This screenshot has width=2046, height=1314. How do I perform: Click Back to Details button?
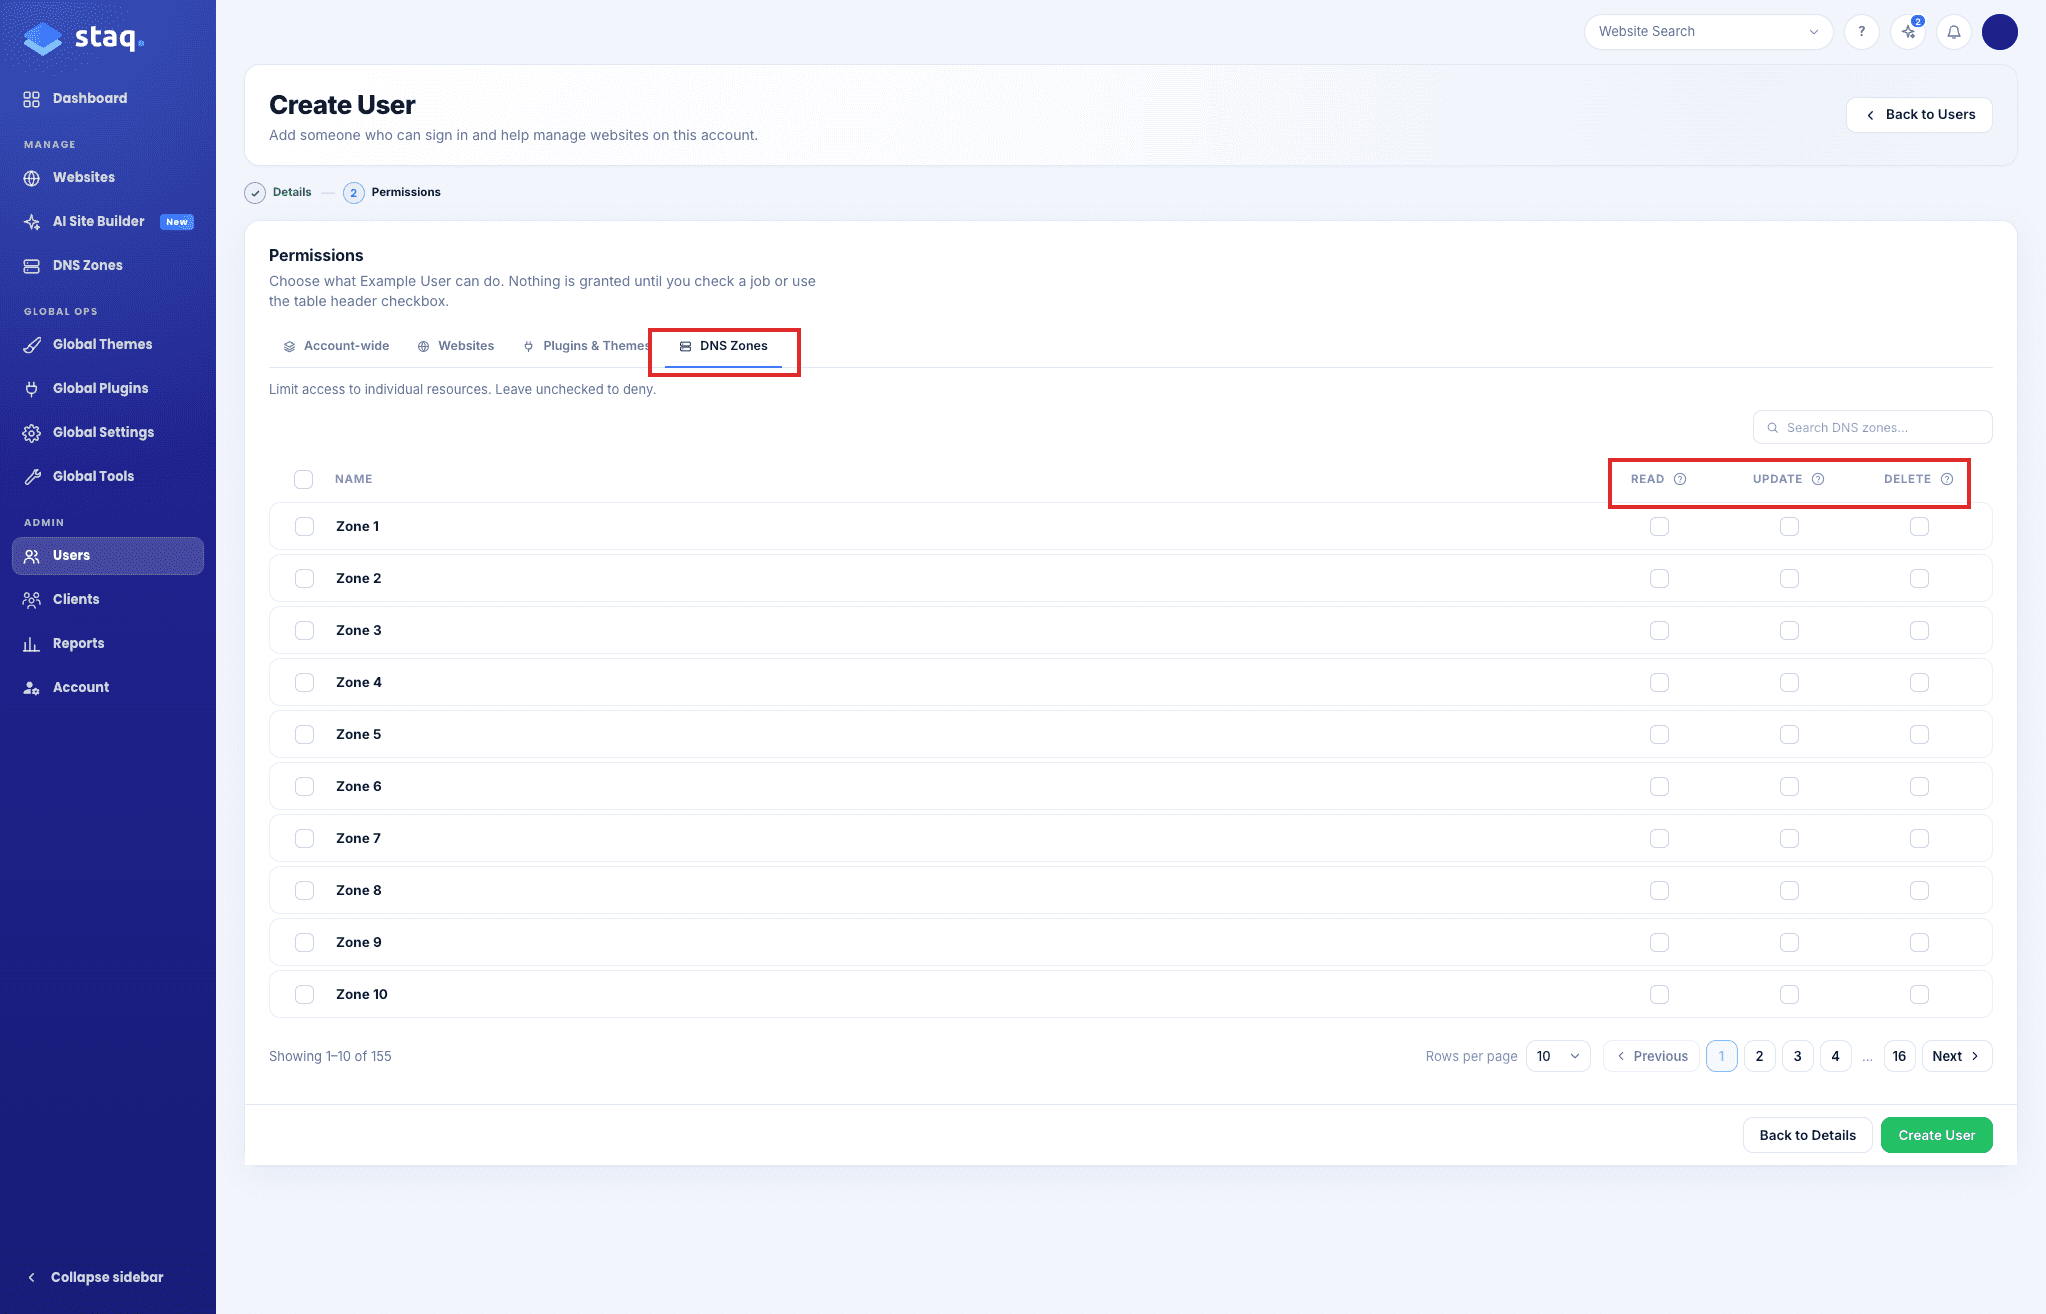(x=1807, y=1135)
